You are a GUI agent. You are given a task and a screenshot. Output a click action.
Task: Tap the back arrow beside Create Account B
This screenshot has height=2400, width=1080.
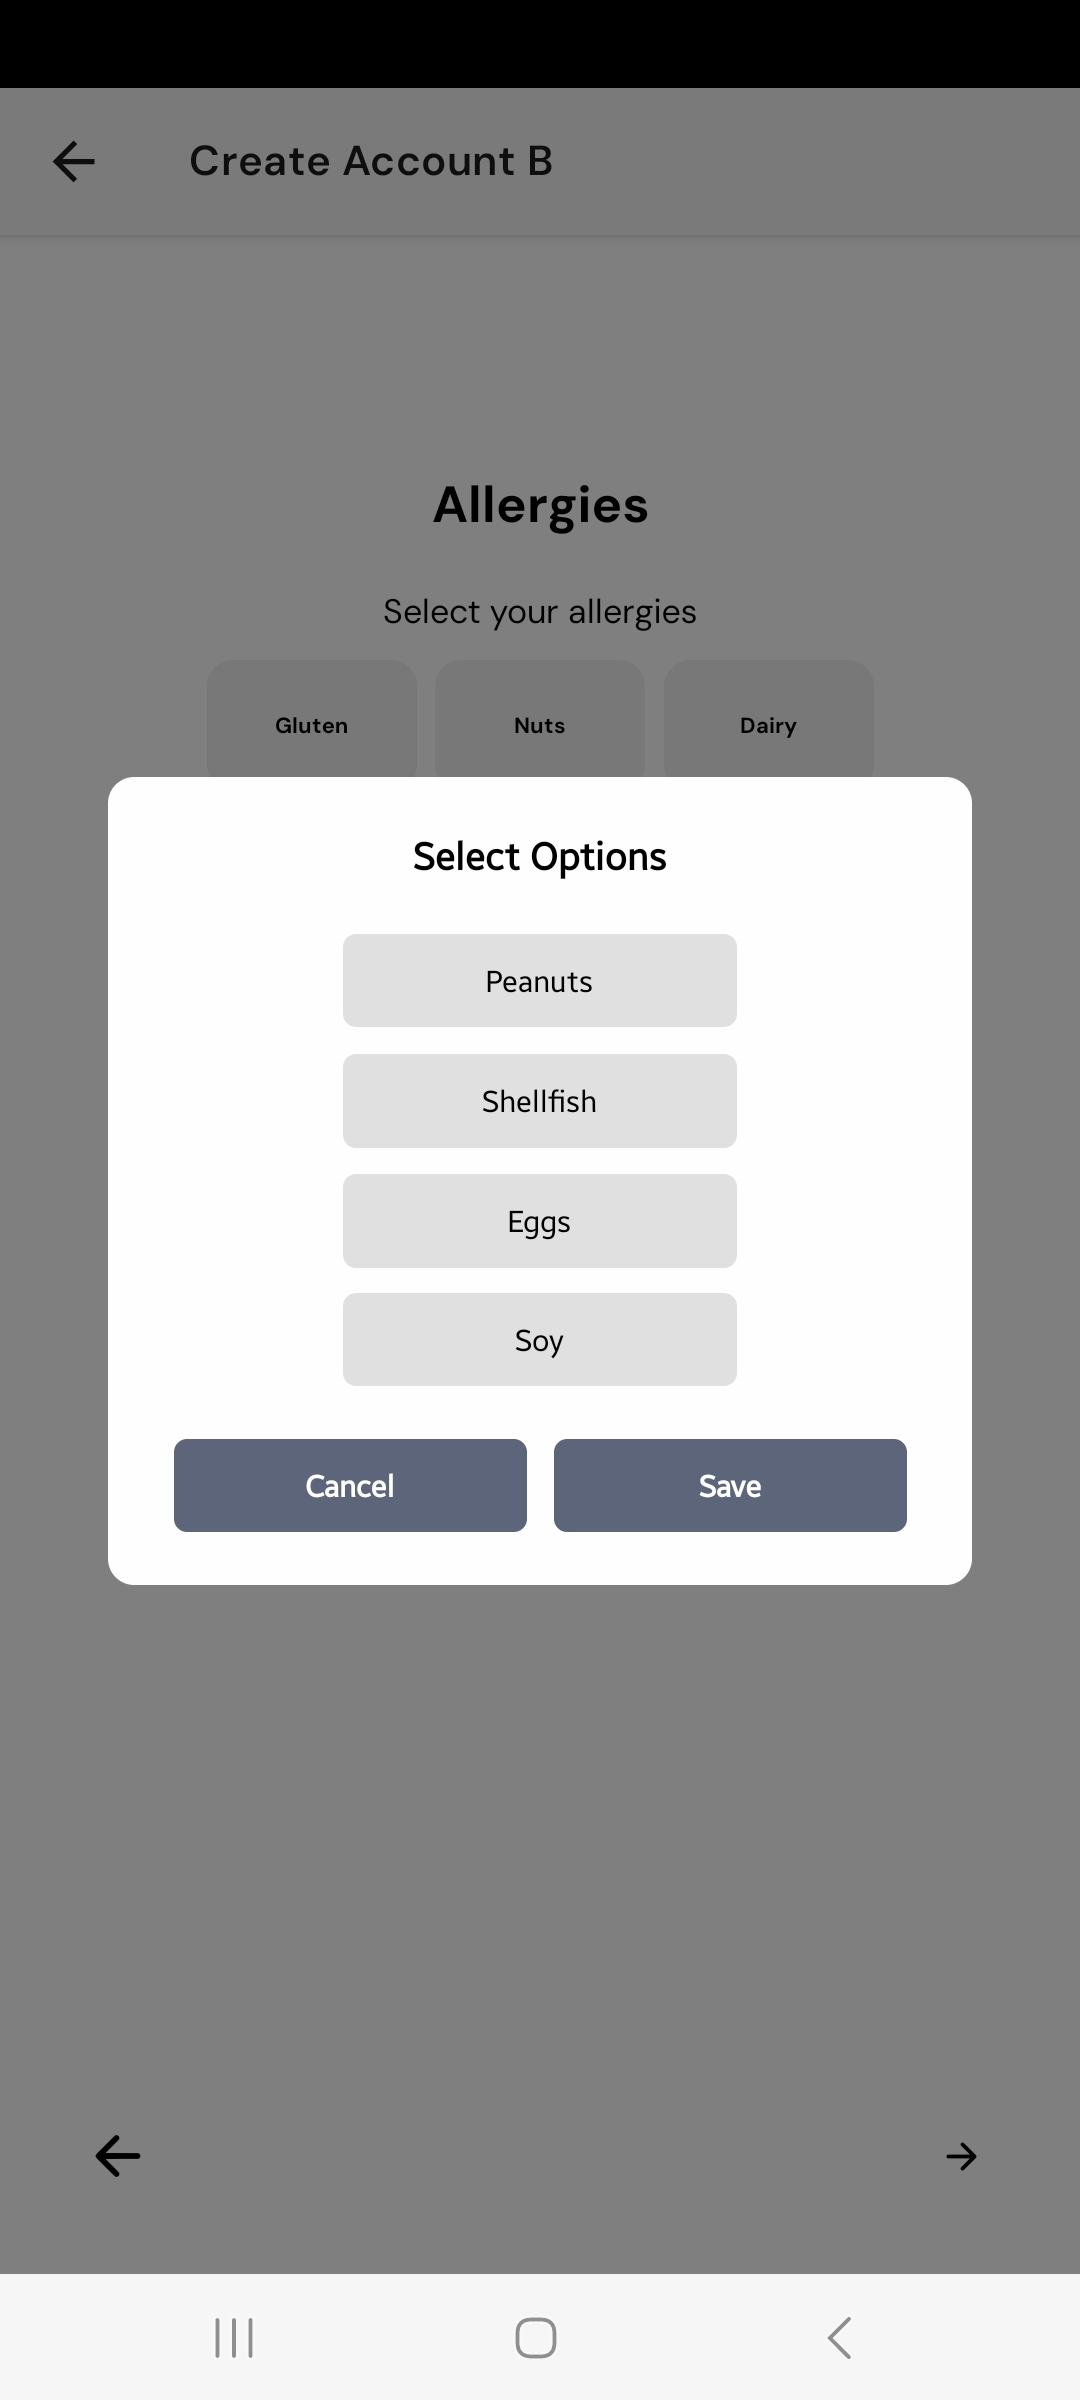coord(74,161)
